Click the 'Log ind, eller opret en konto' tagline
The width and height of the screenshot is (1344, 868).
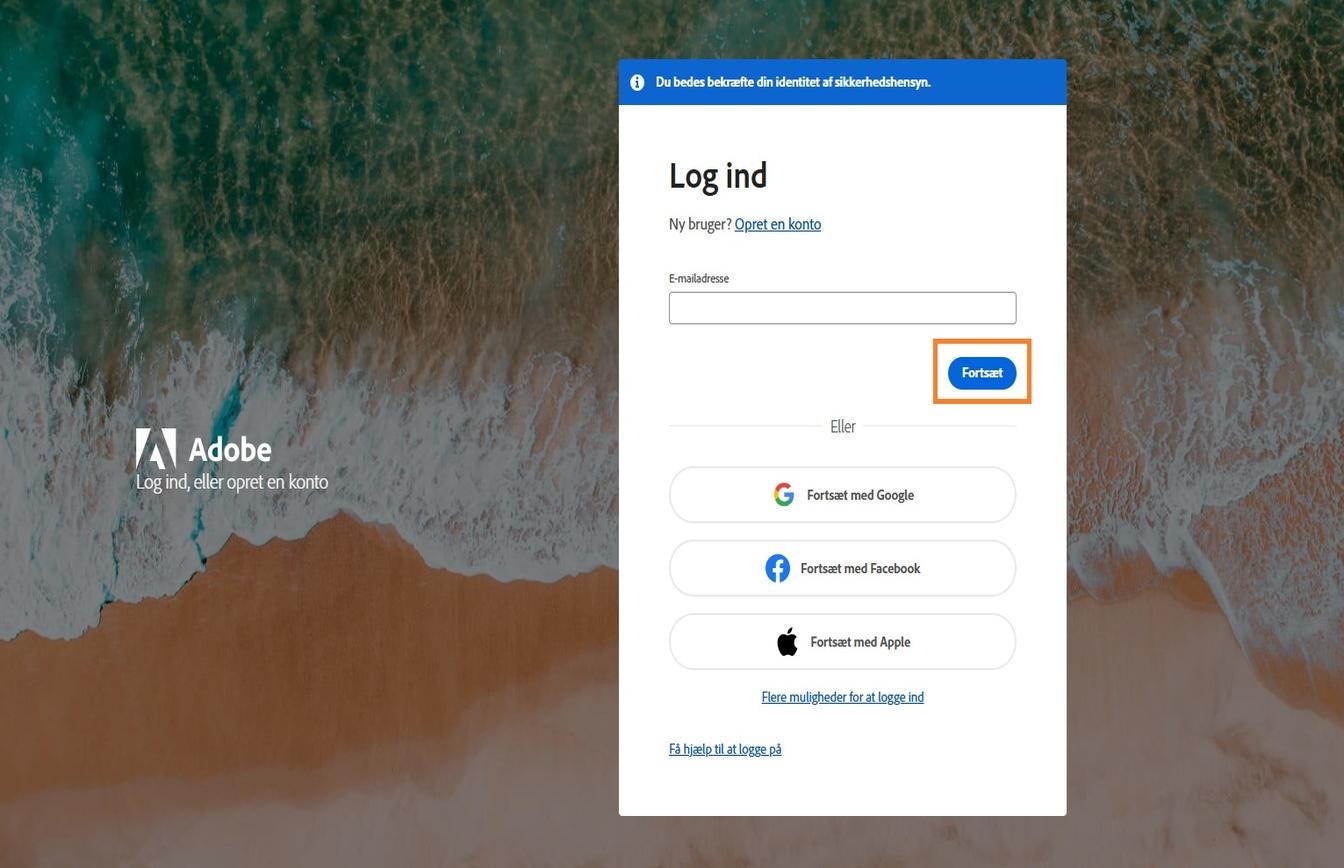coord(231,481)
